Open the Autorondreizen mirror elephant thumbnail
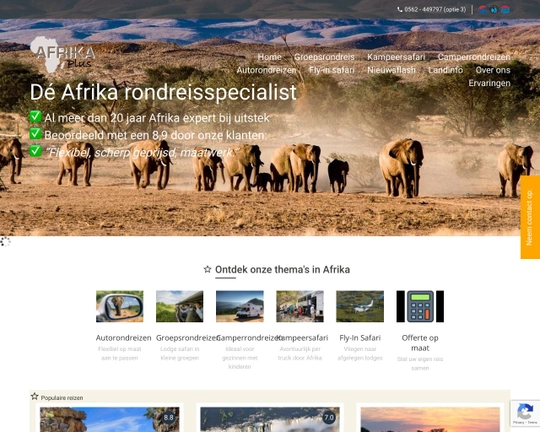 click(x=120, y=306)
